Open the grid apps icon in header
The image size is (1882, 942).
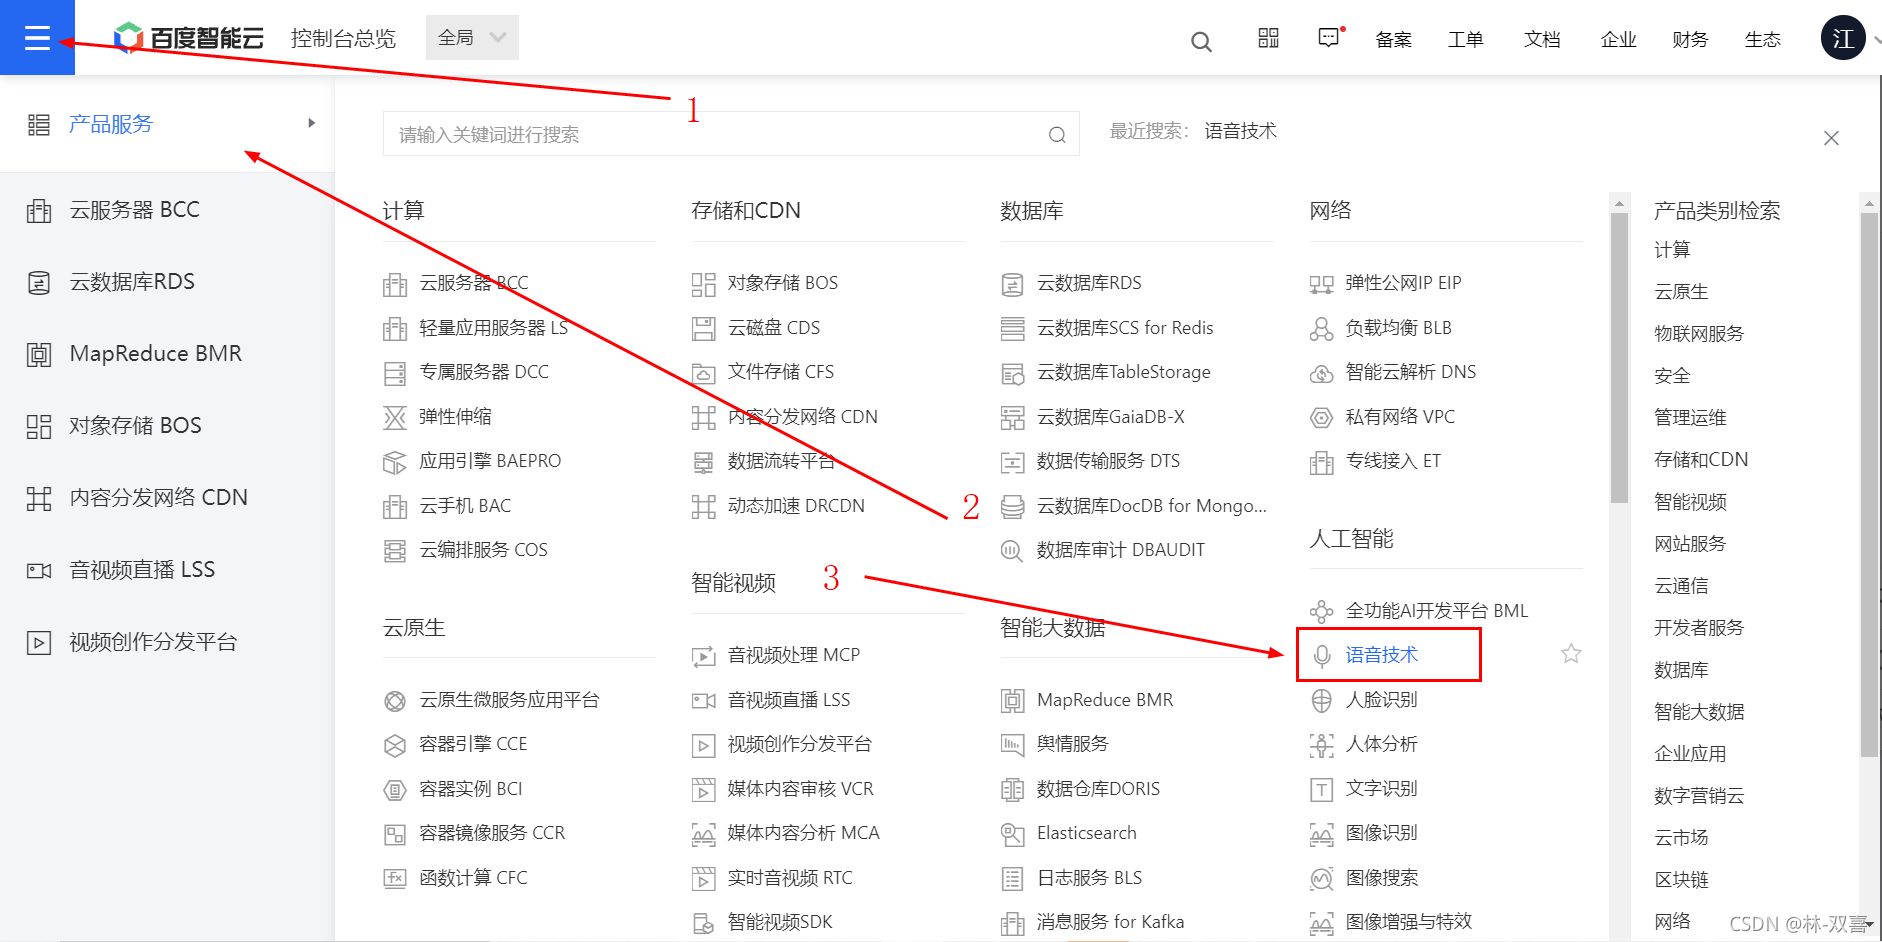pyautogui.click(x=1268, y=38)
